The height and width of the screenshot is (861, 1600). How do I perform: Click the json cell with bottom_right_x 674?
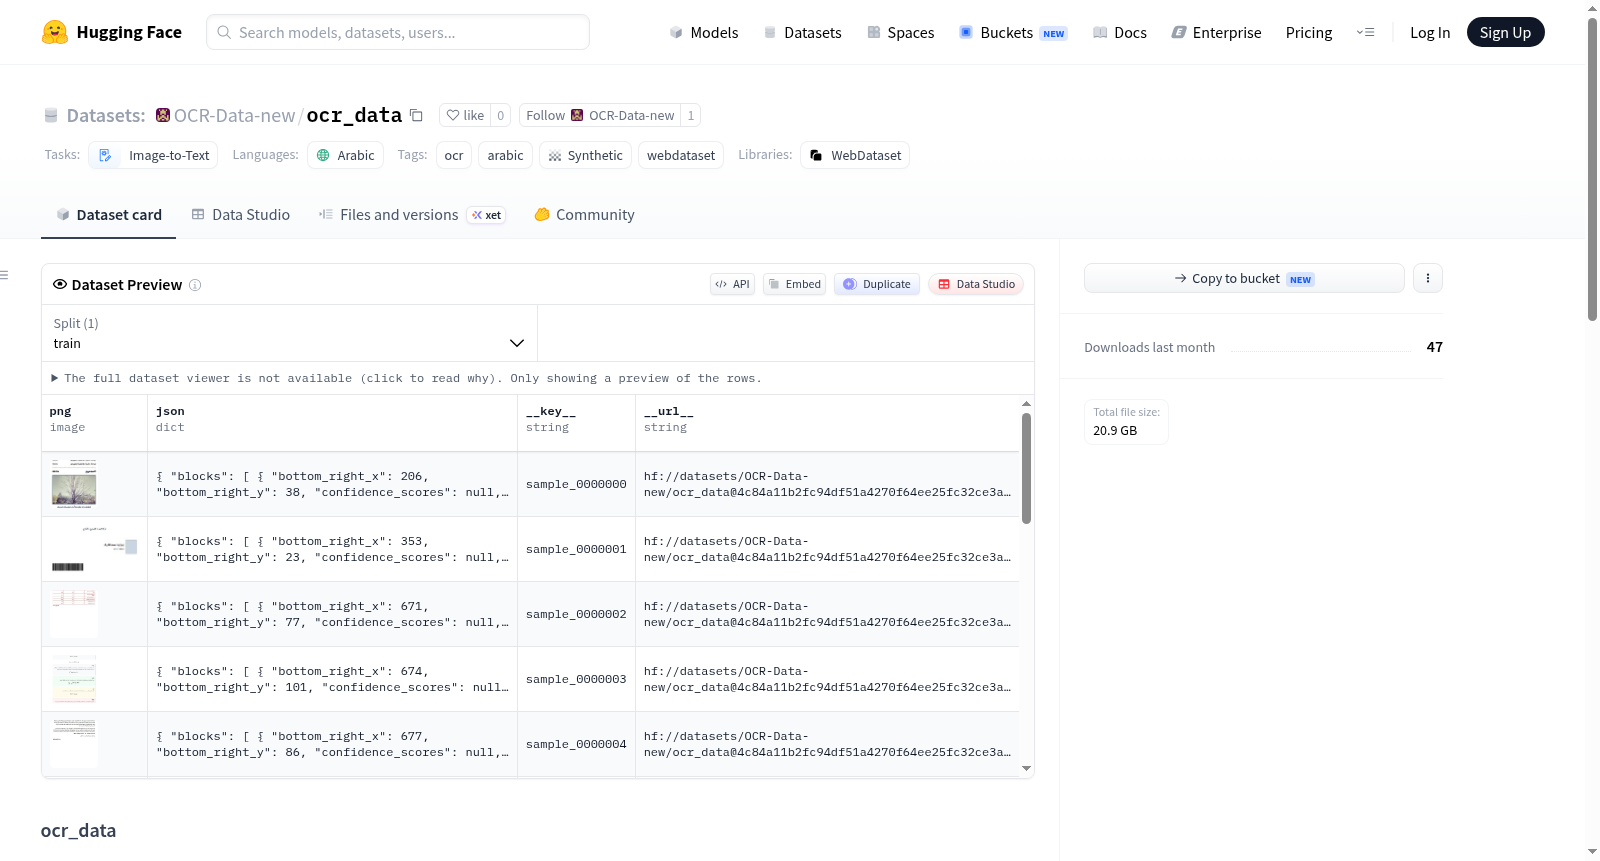[332, 679]
